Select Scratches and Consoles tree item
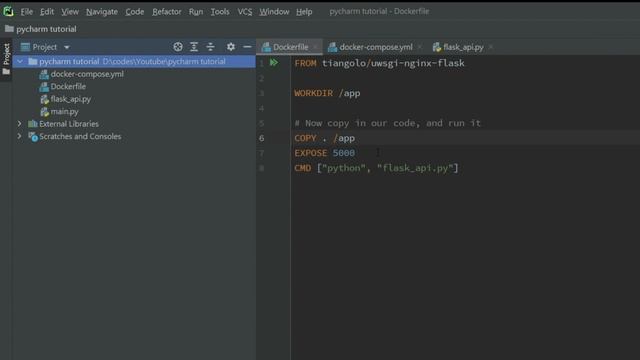 click(80, 136)
